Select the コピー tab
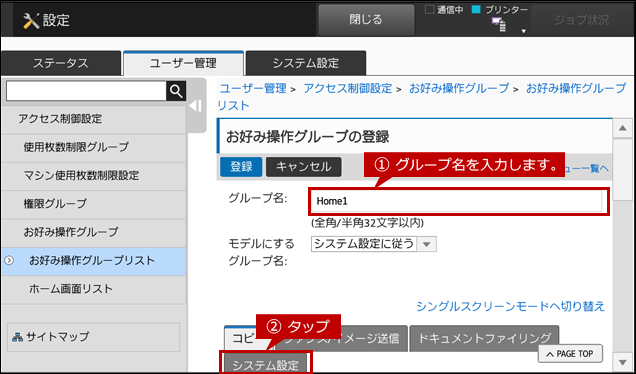 tap(243, 338)
